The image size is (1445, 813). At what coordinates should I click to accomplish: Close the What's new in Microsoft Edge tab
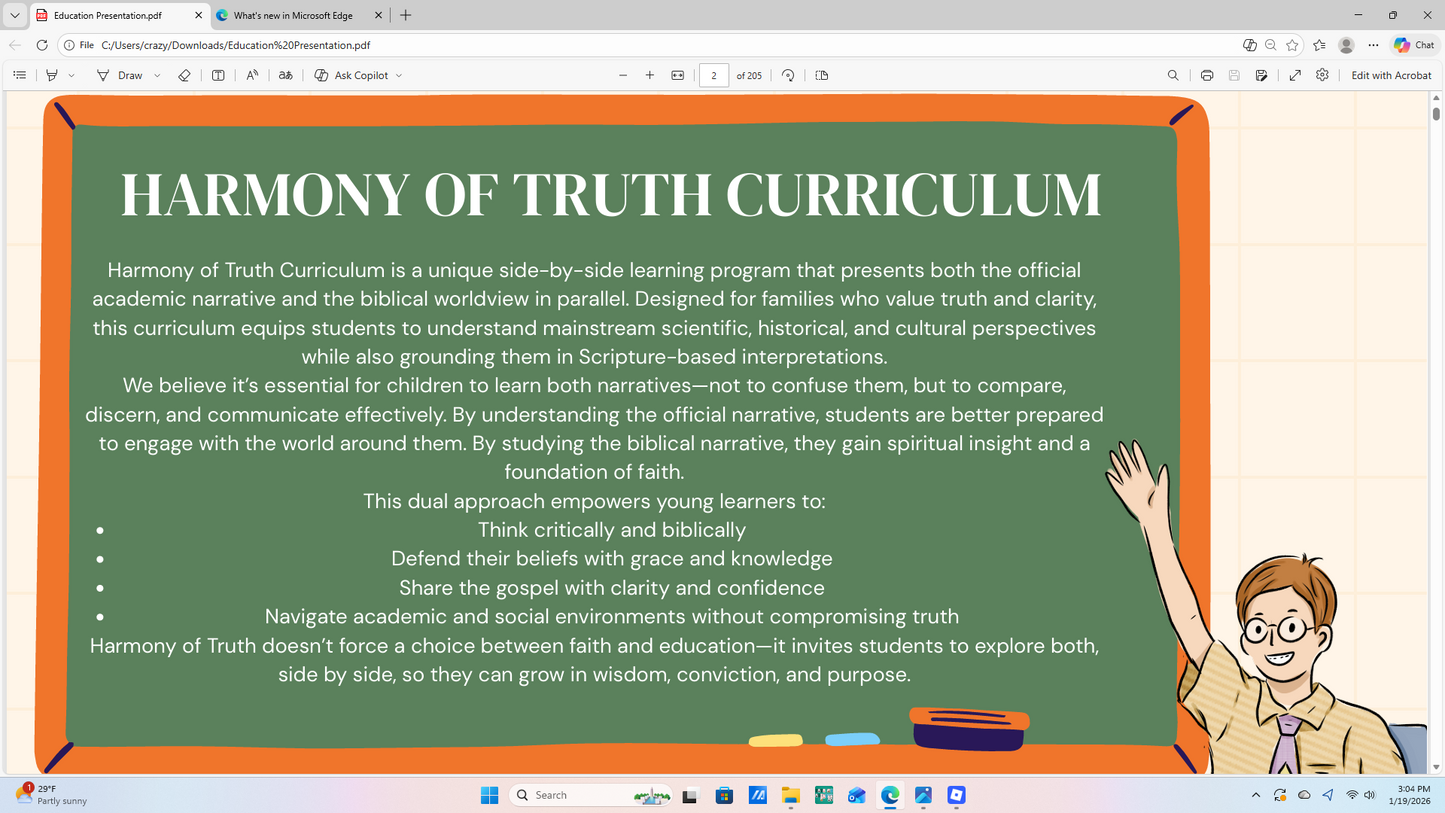pyautogui.click(x=378, y=15)
